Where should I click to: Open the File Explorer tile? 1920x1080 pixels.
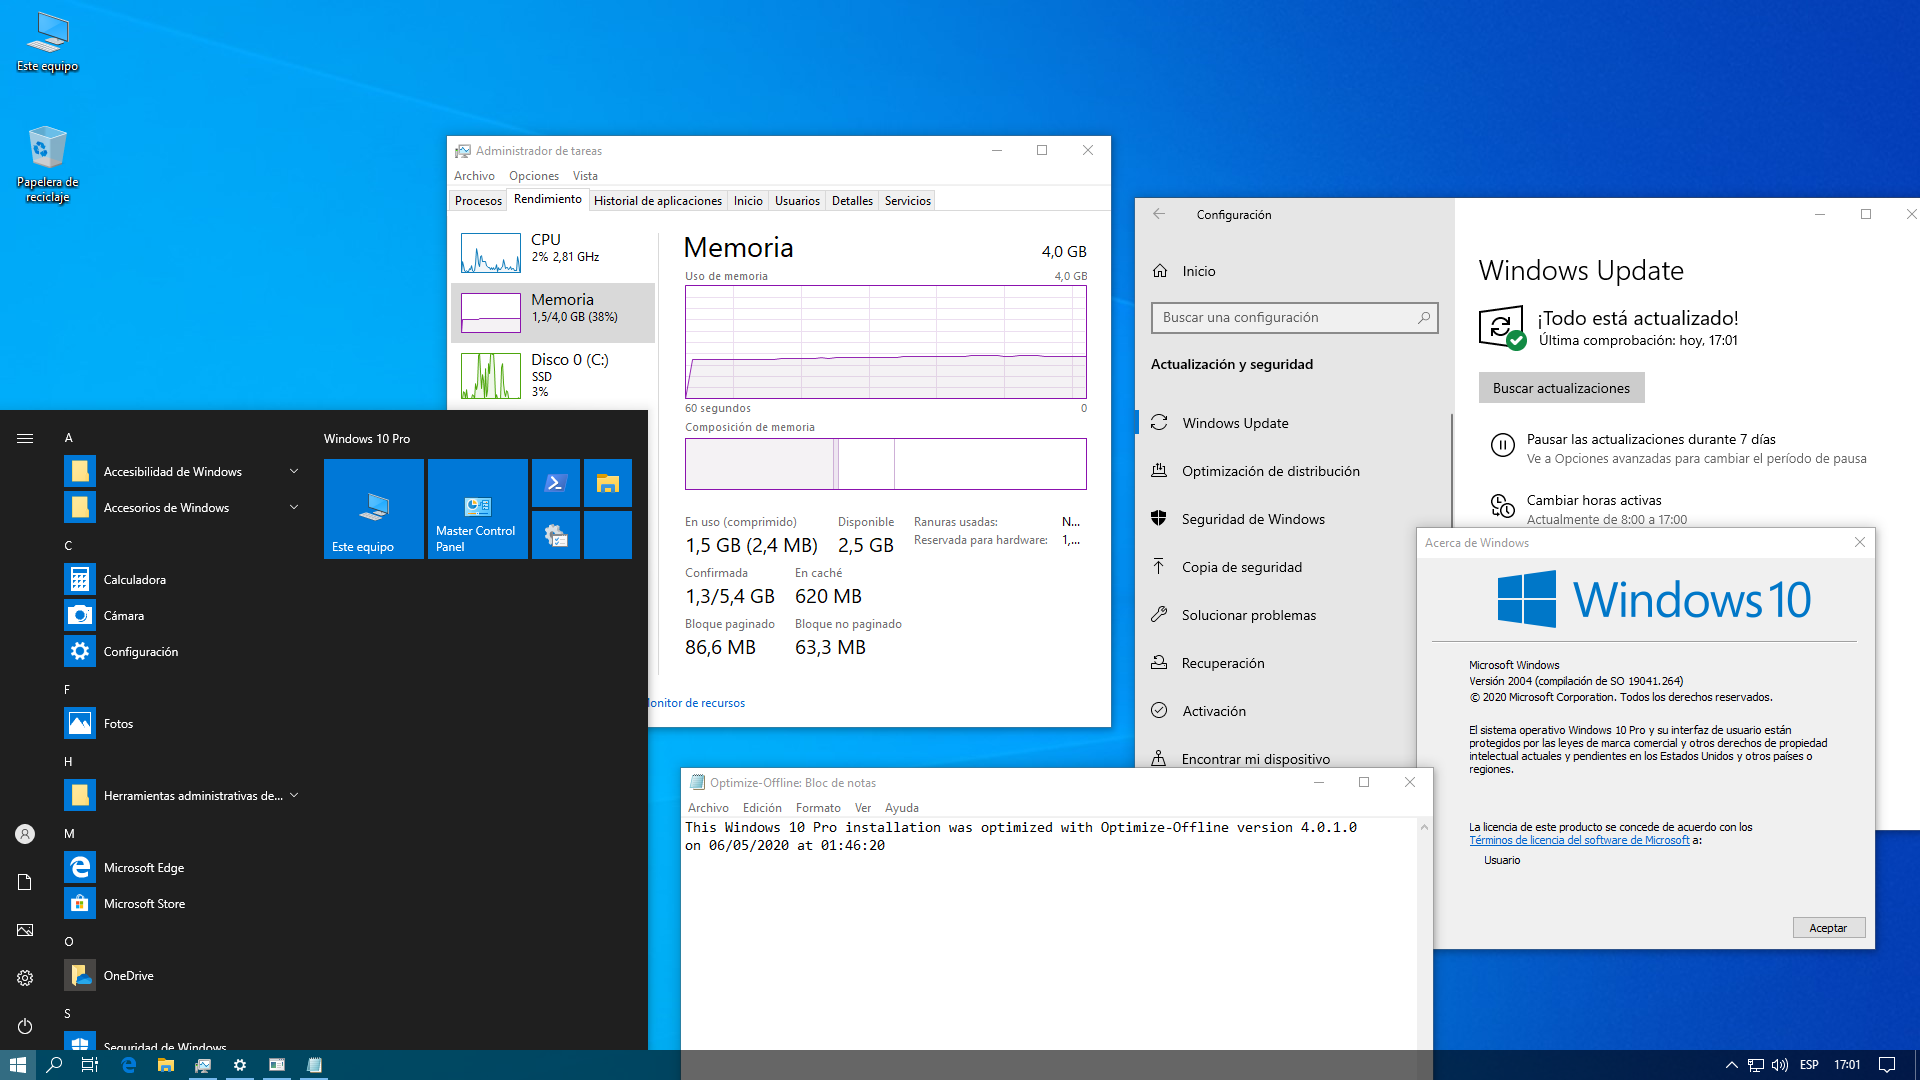607,484
